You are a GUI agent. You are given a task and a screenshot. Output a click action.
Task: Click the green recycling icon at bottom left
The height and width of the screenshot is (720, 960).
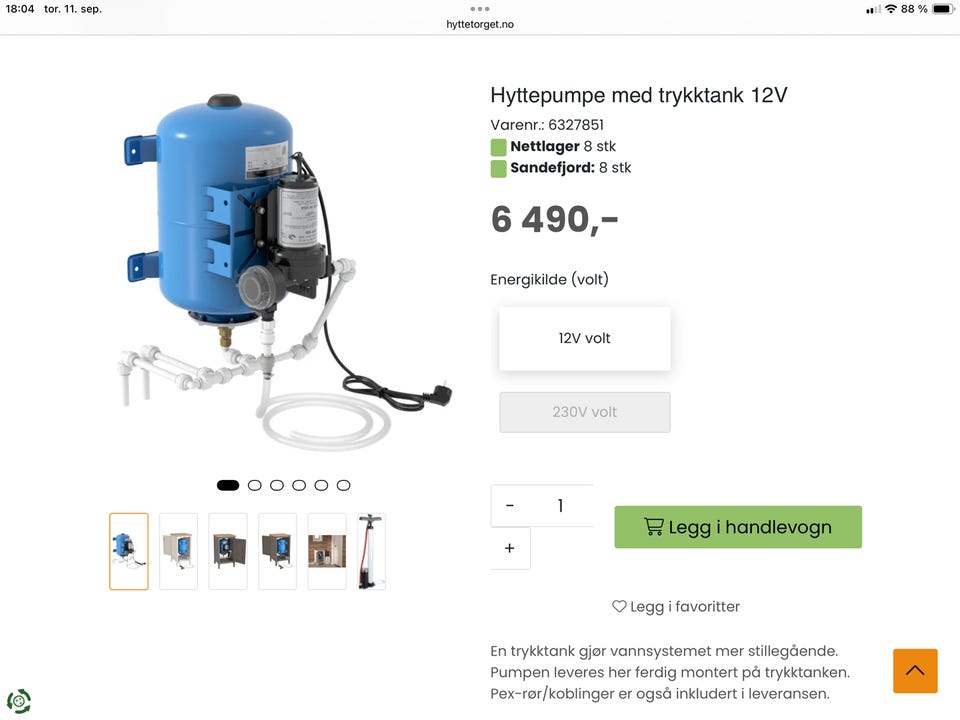[x=19, y=701]
